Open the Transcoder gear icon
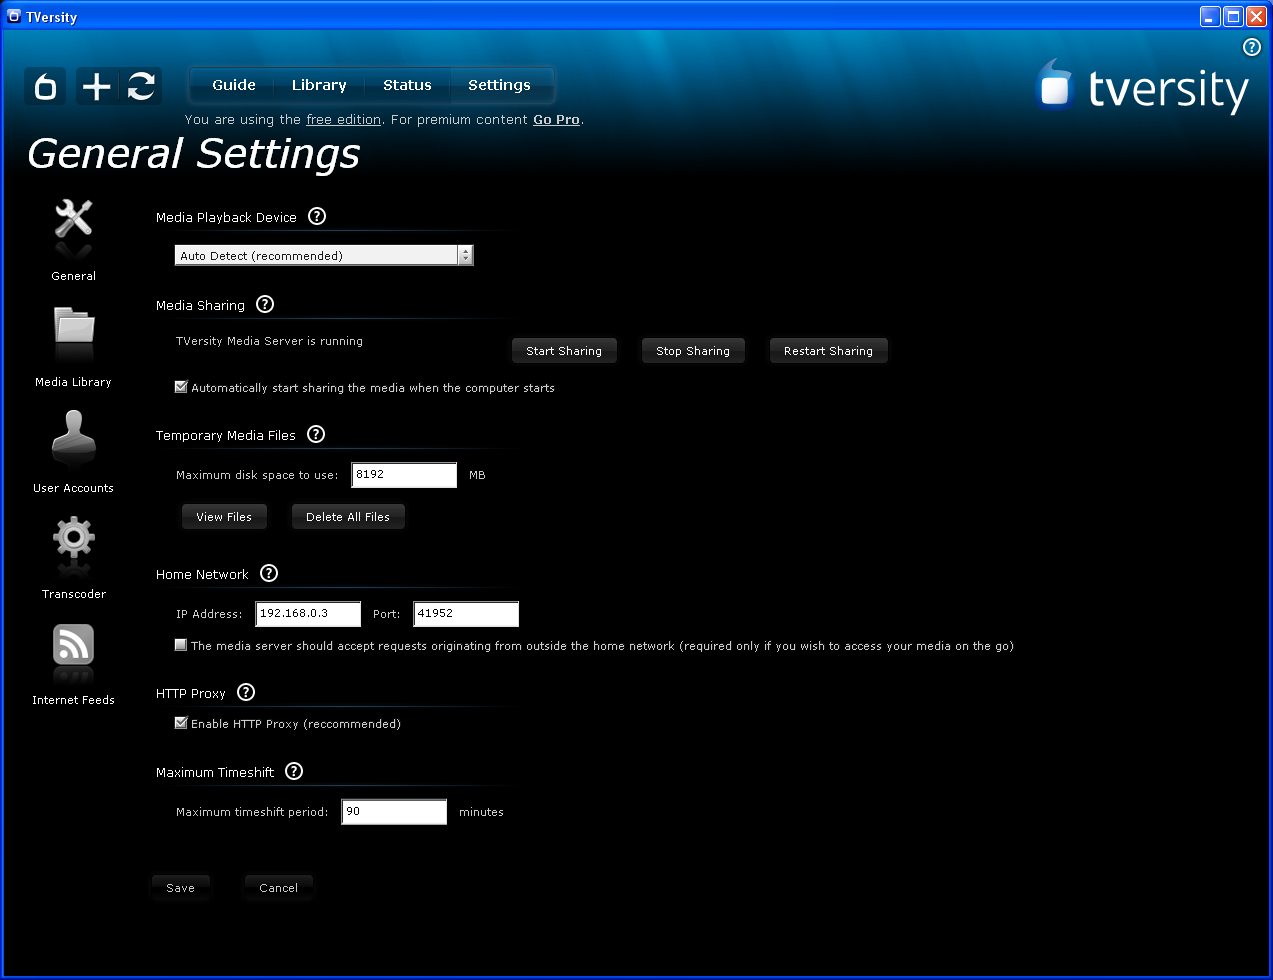Screen dimensions: 1273x980 tap(73, 540)
